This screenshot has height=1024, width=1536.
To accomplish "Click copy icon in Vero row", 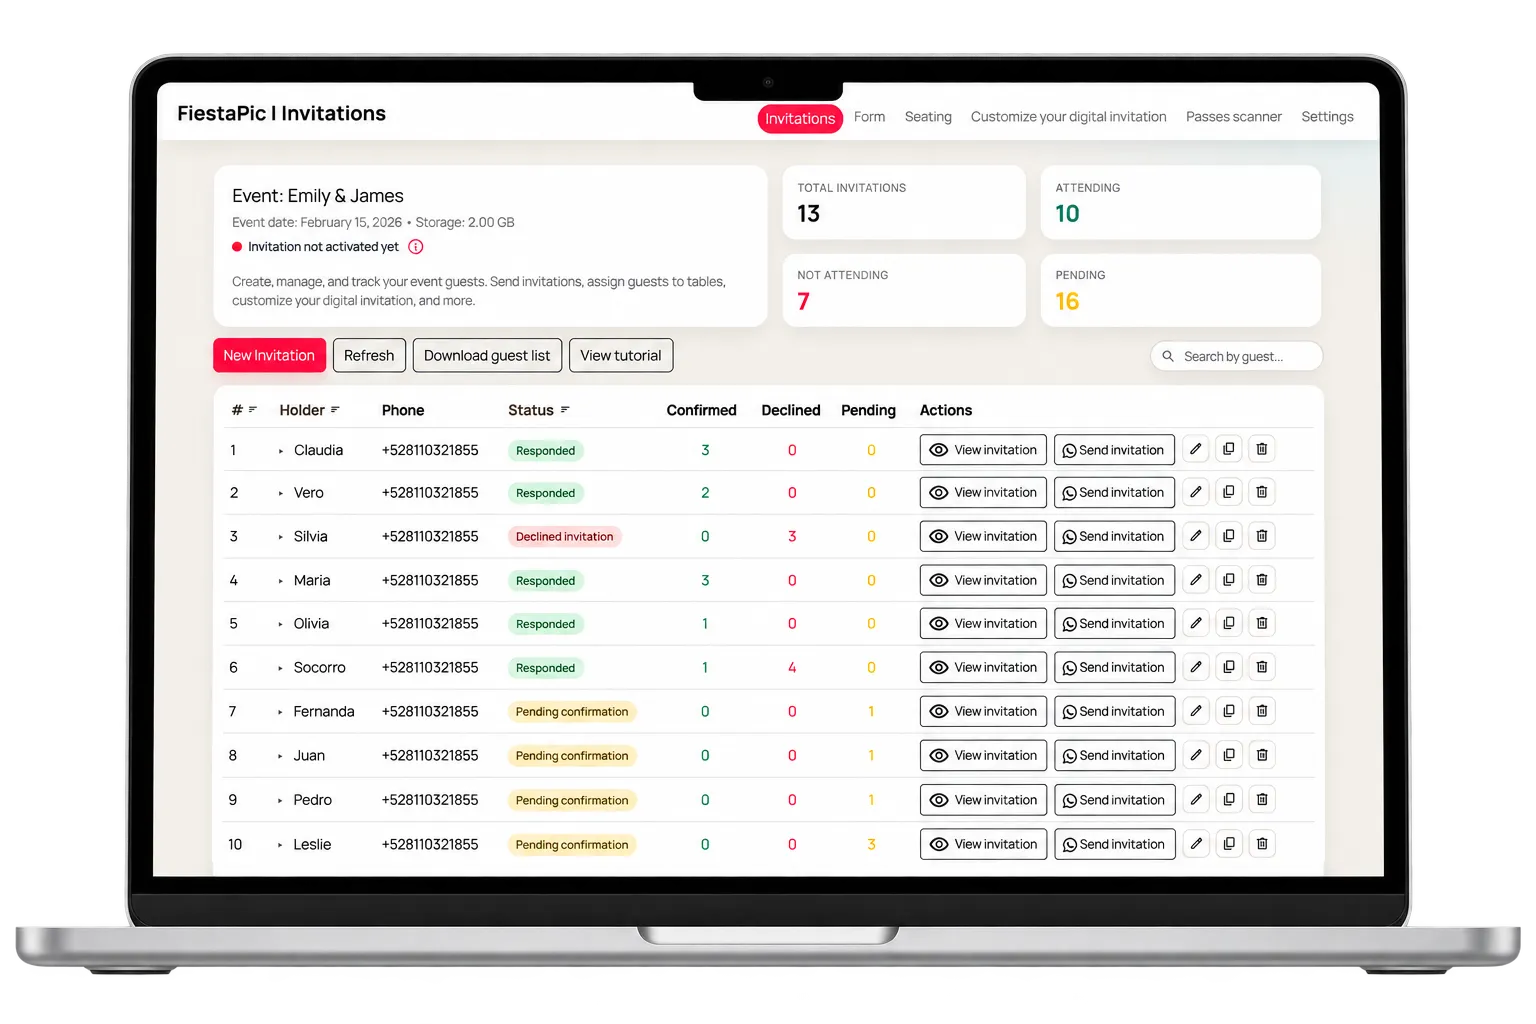I will pos(1229,492).
